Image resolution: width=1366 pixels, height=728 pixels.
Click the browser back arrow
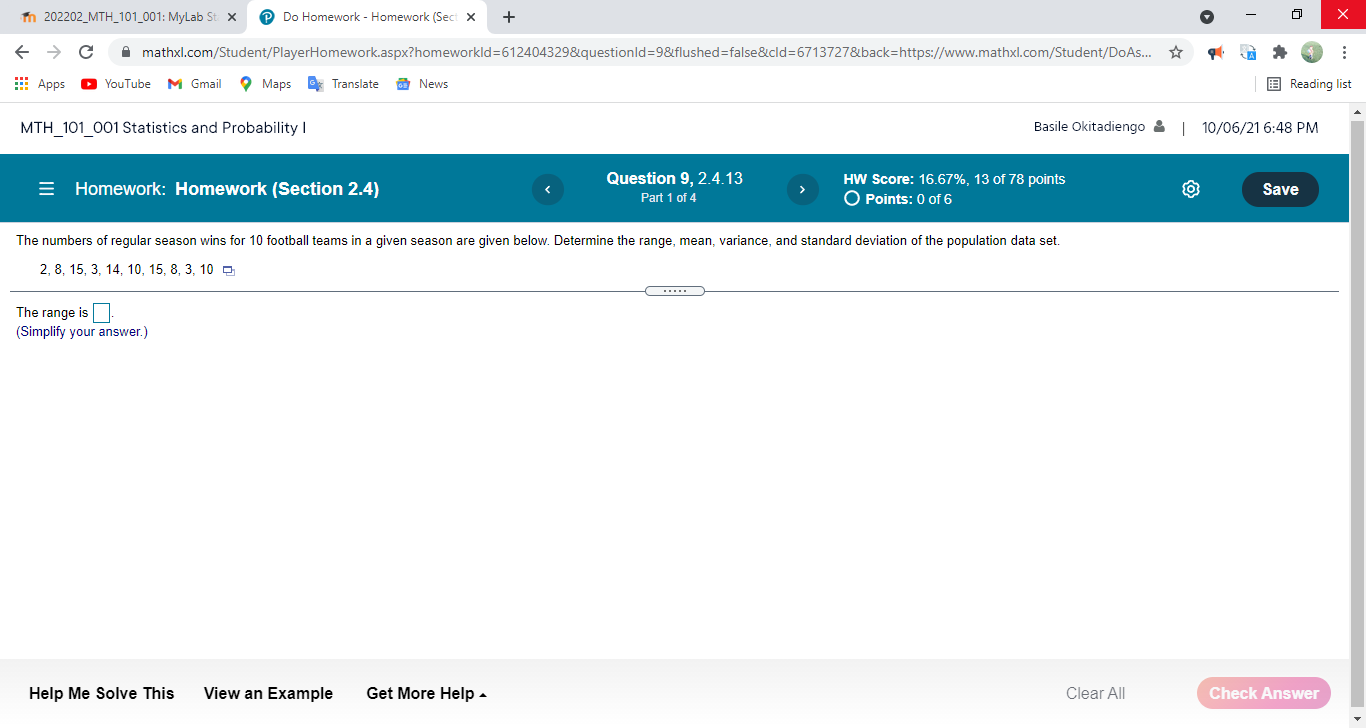pos(22,52)
